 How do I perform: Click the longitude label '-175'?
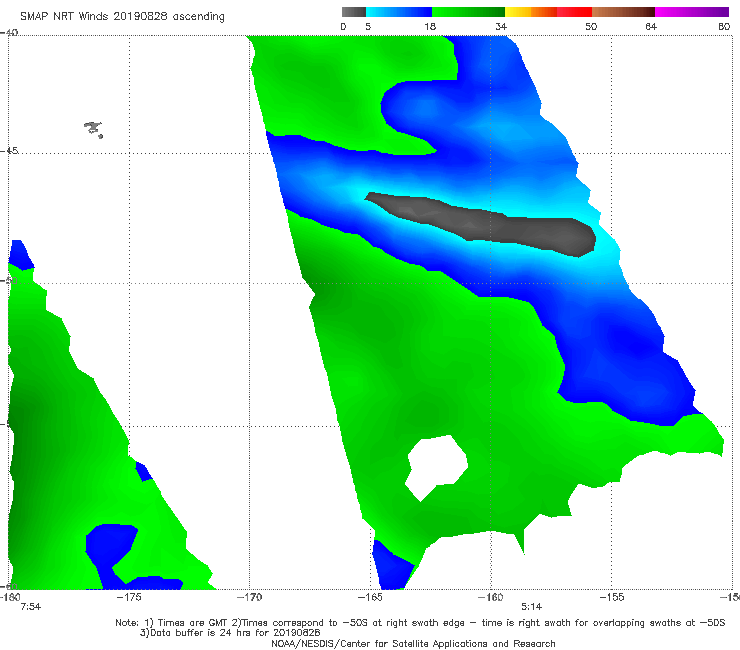tap(129, 597)
